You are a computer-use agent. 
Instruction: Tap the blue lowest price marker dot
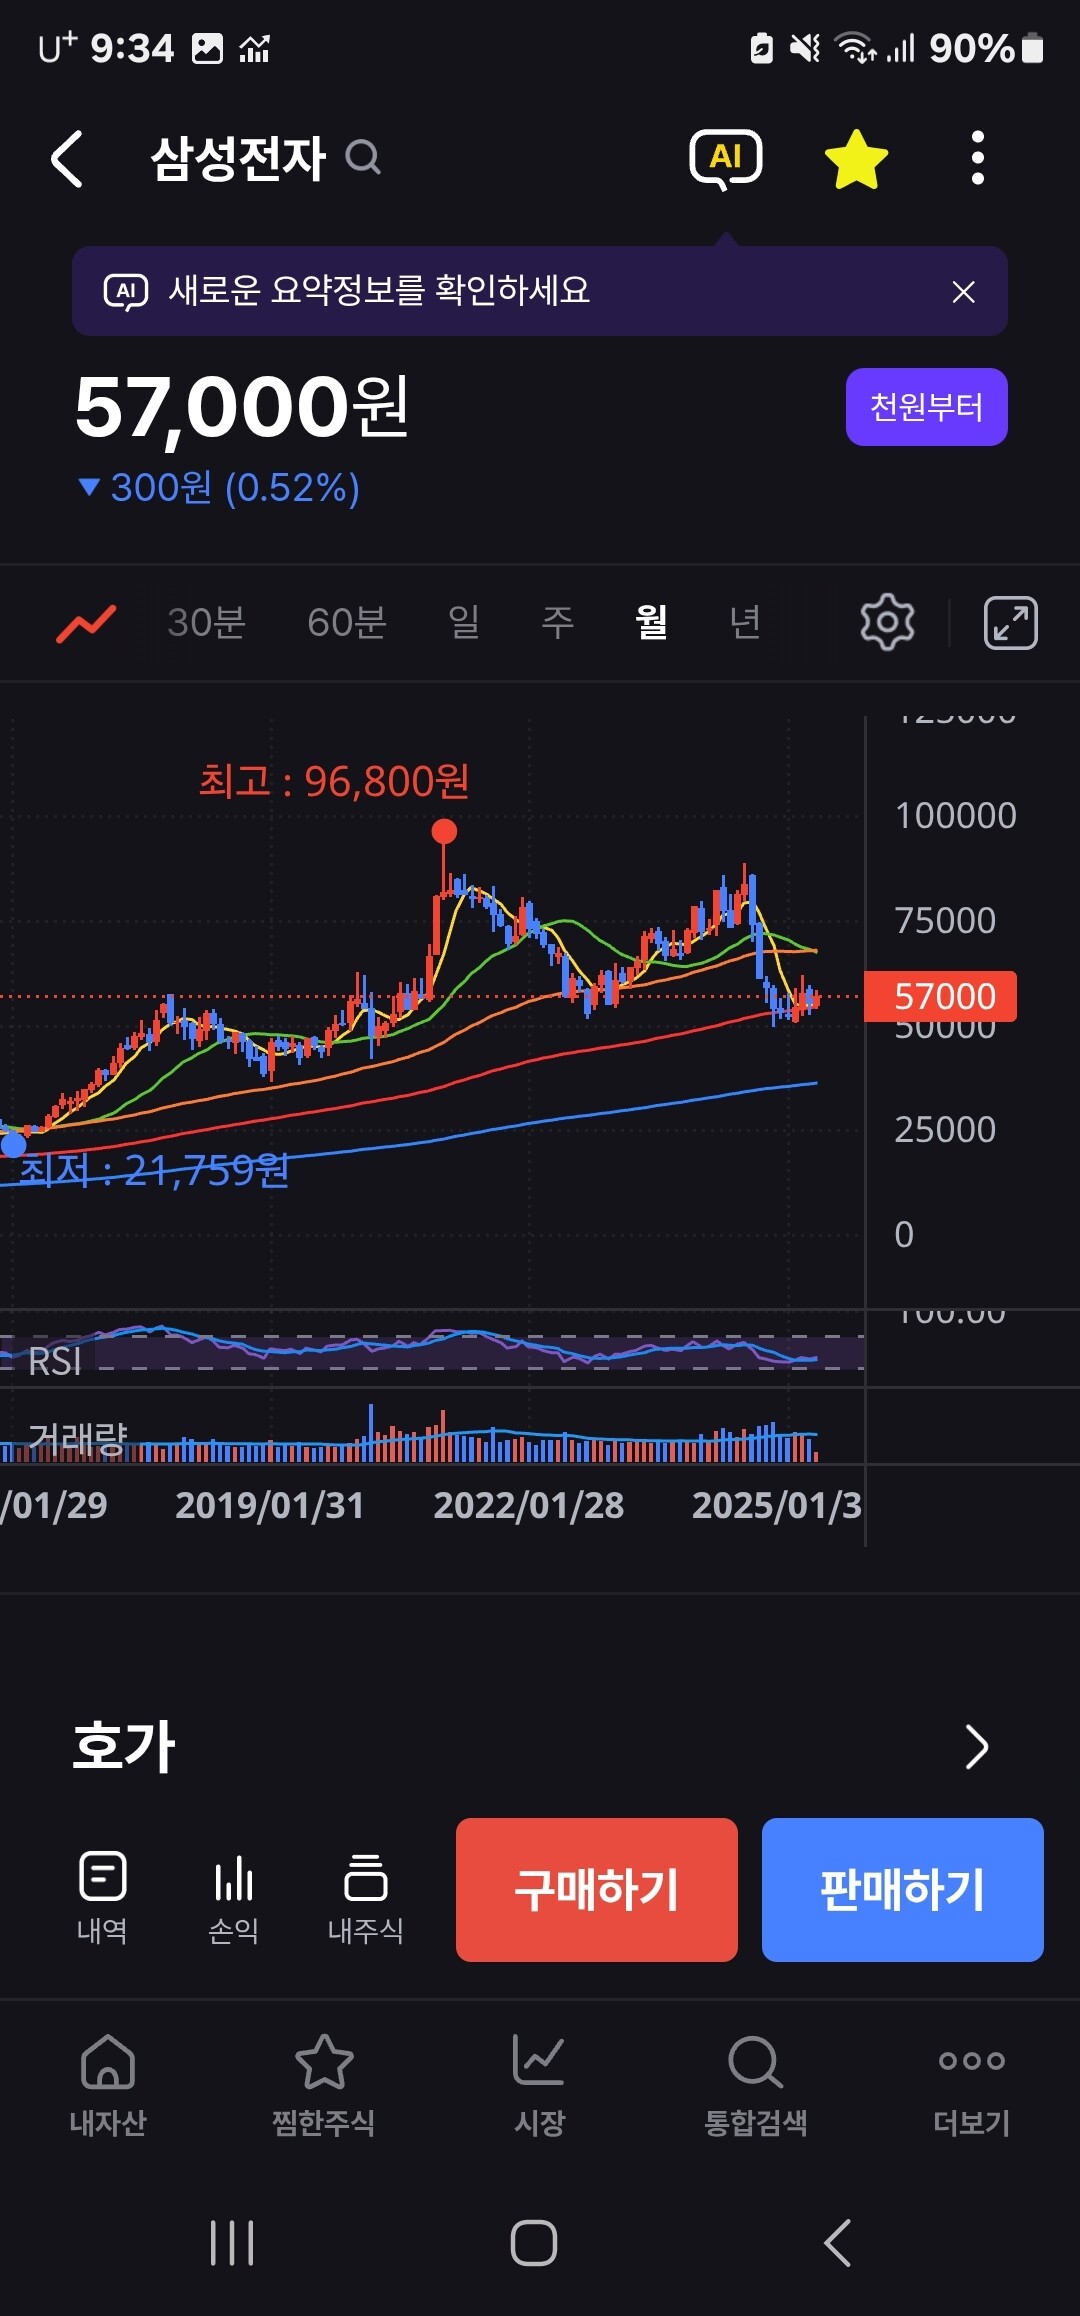tap(14, 1144)
